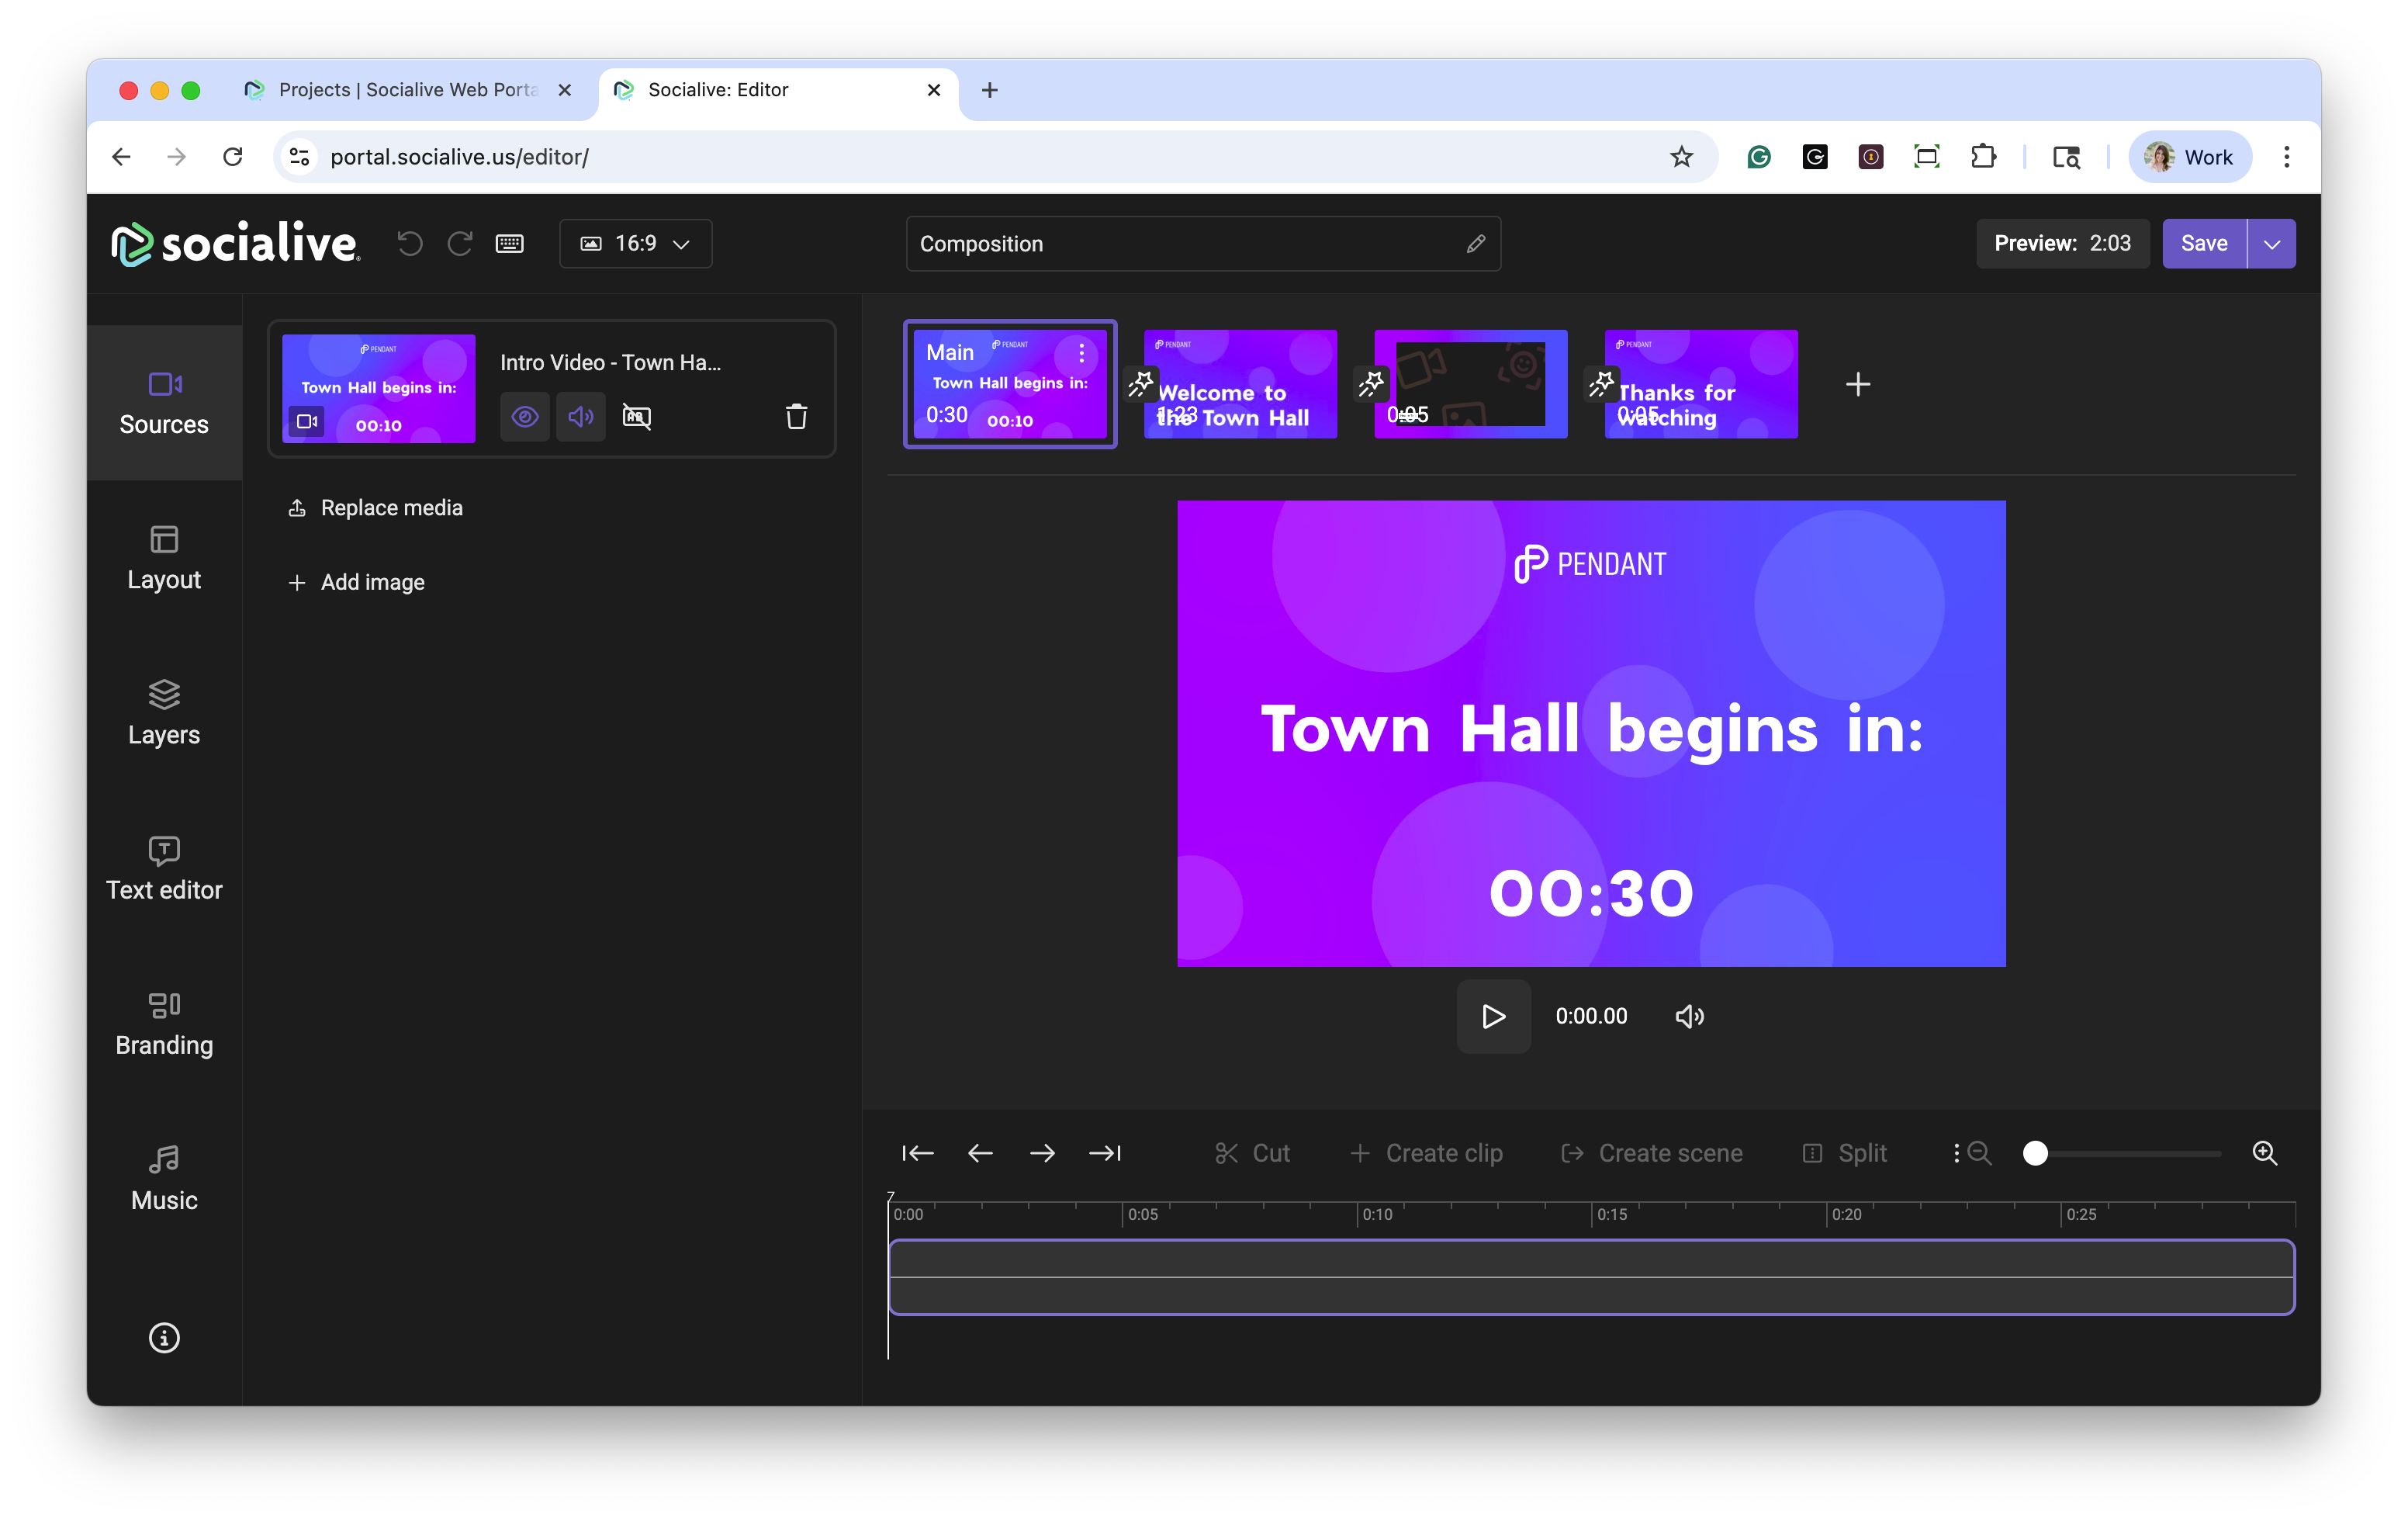Click the undo arrow icon

410,243
